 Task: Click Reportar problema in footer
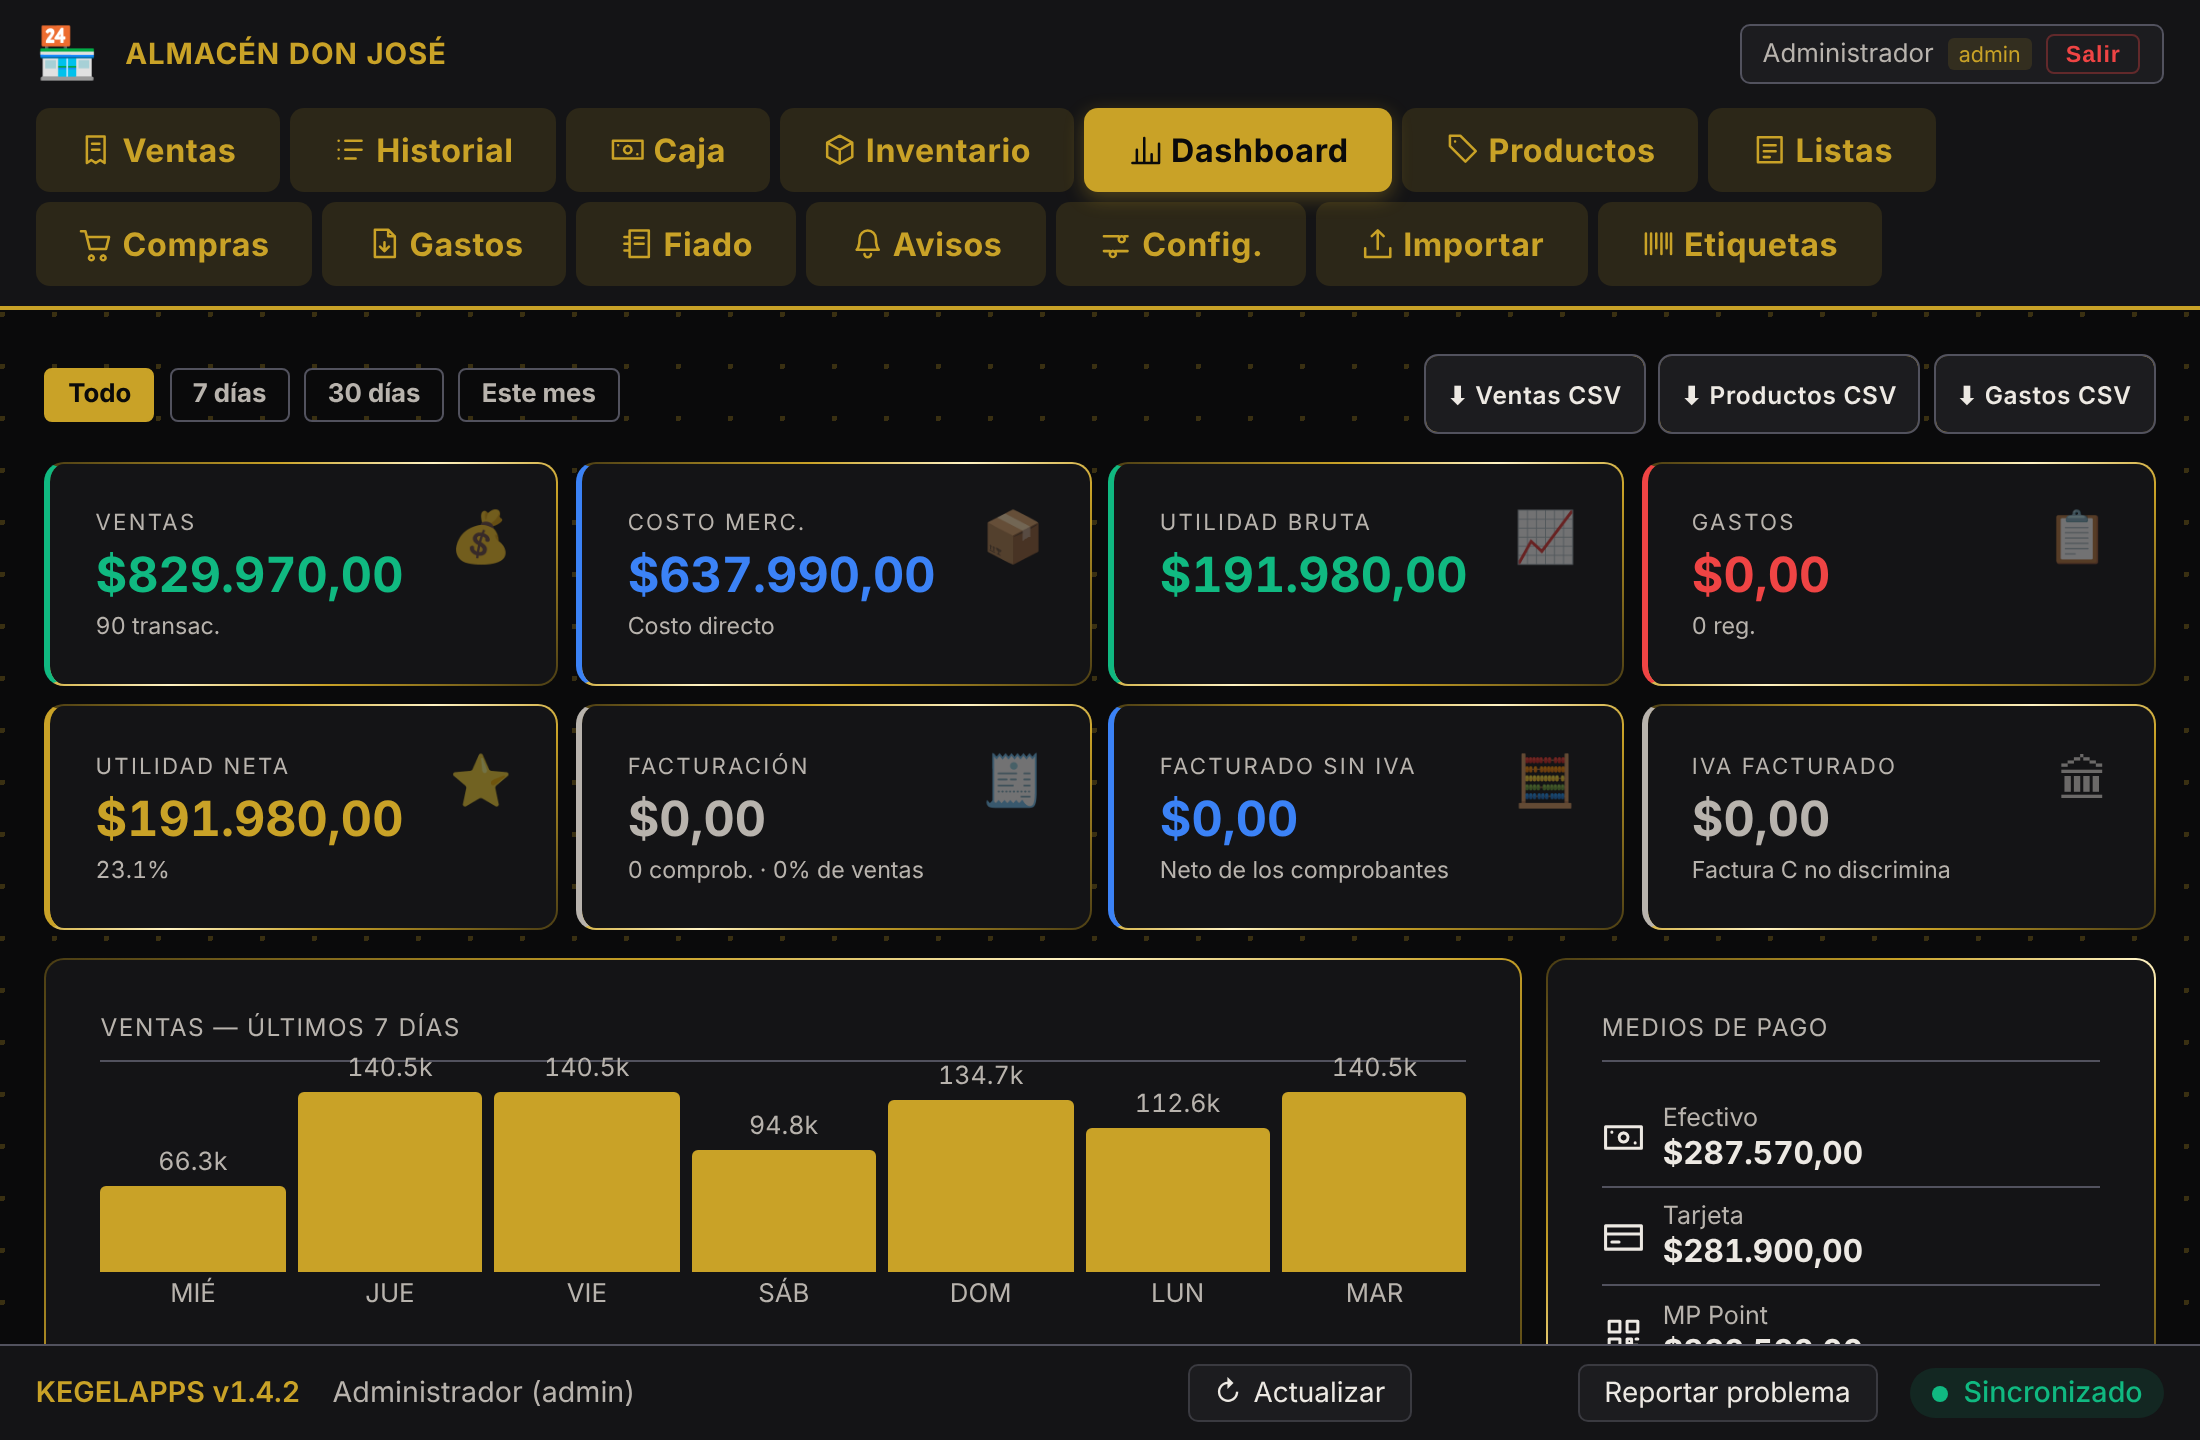point(1728,1392)
